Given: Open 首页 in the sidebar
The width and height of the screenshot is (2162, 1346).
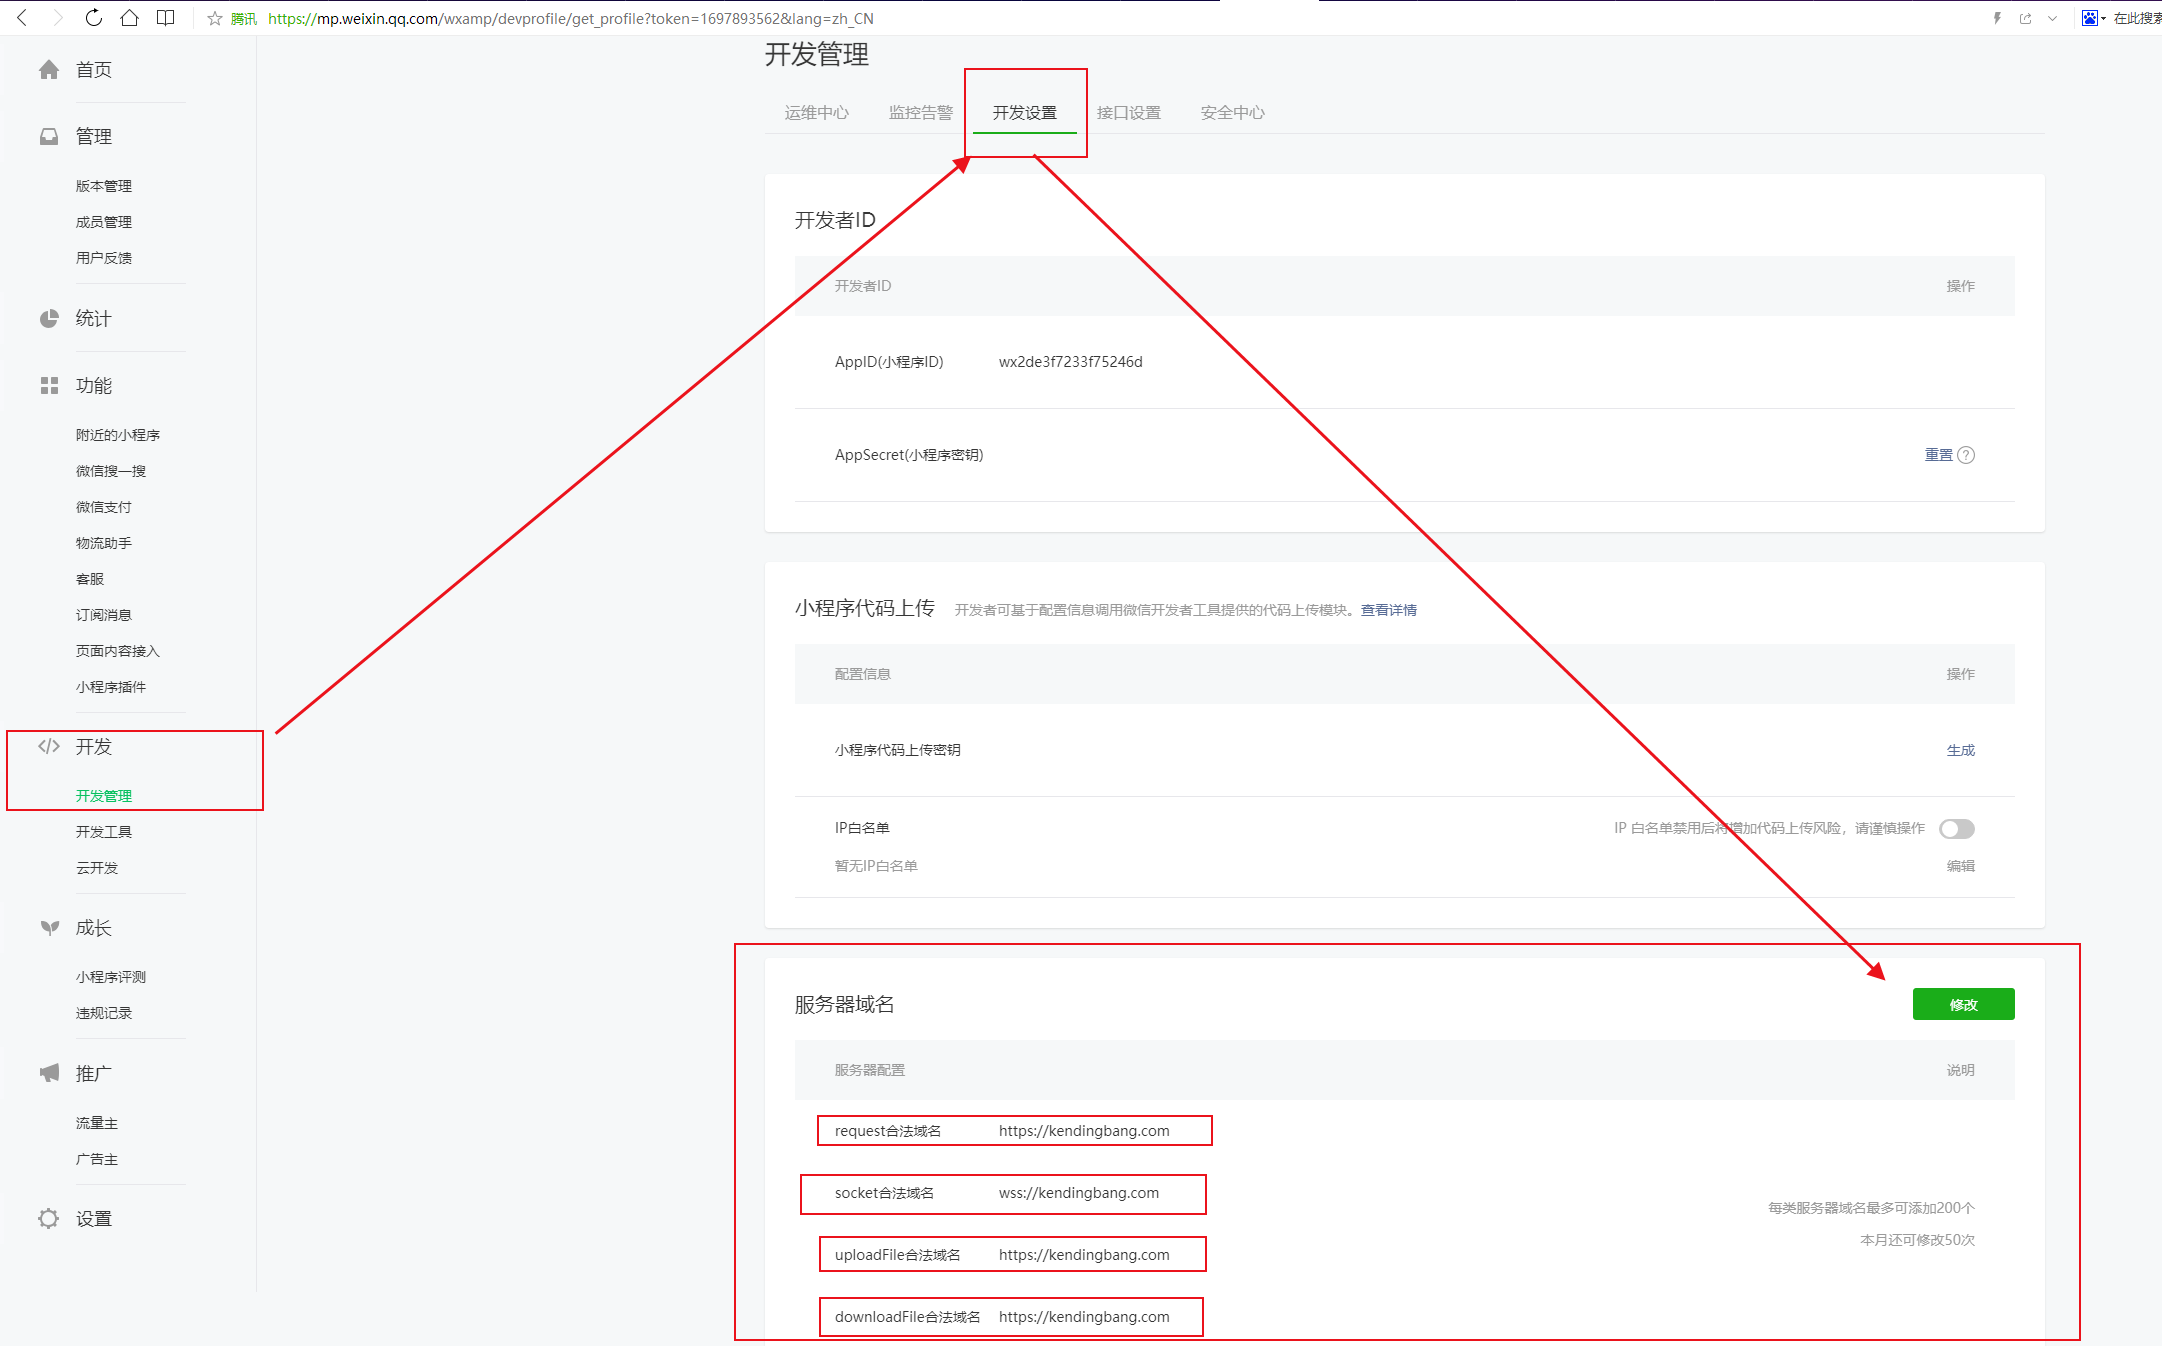Looking at the screenshot, I should pyautogui.click(x=94, y=69).
